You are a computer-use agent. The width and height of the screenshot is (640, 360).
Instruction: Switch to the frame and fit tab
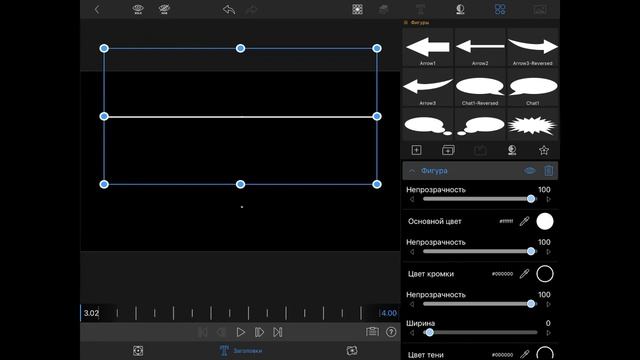click(138, 351)
